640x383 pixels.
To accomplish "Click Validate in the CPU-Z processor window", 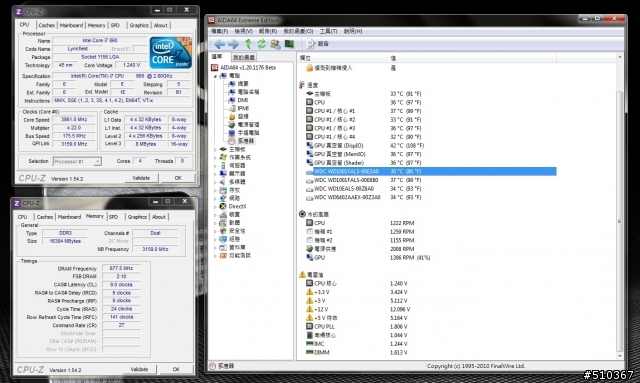I will point(141,178).
